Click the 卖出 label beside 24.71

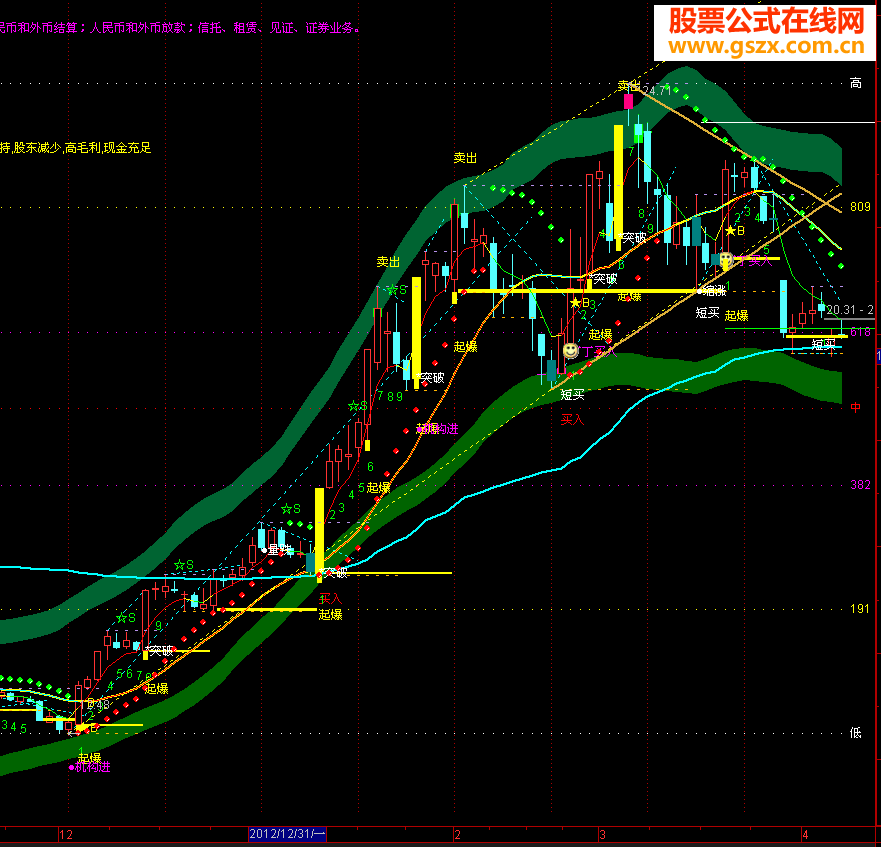point(629,85)
